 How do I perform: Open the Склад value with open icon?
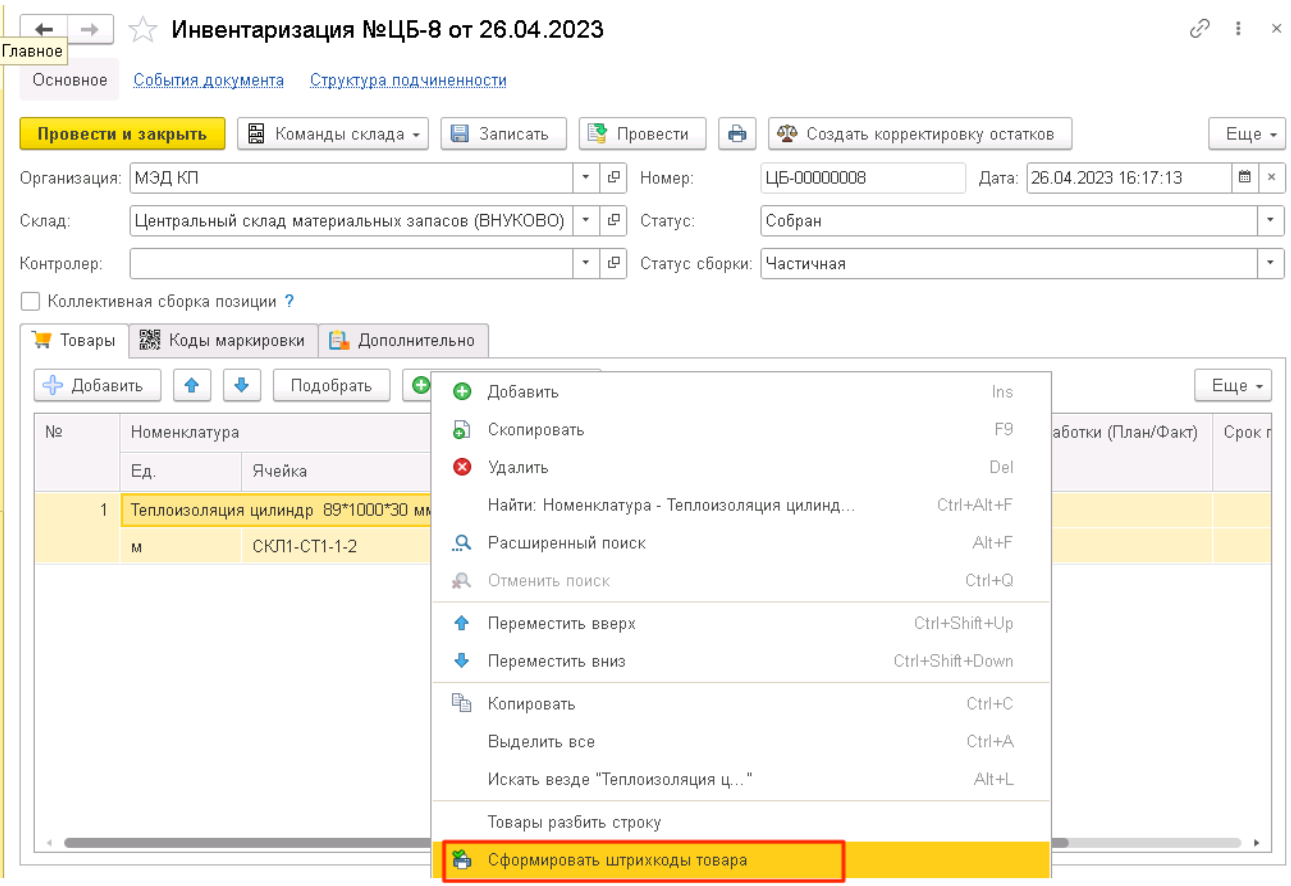pyautogui.click(x=614, y=221)
